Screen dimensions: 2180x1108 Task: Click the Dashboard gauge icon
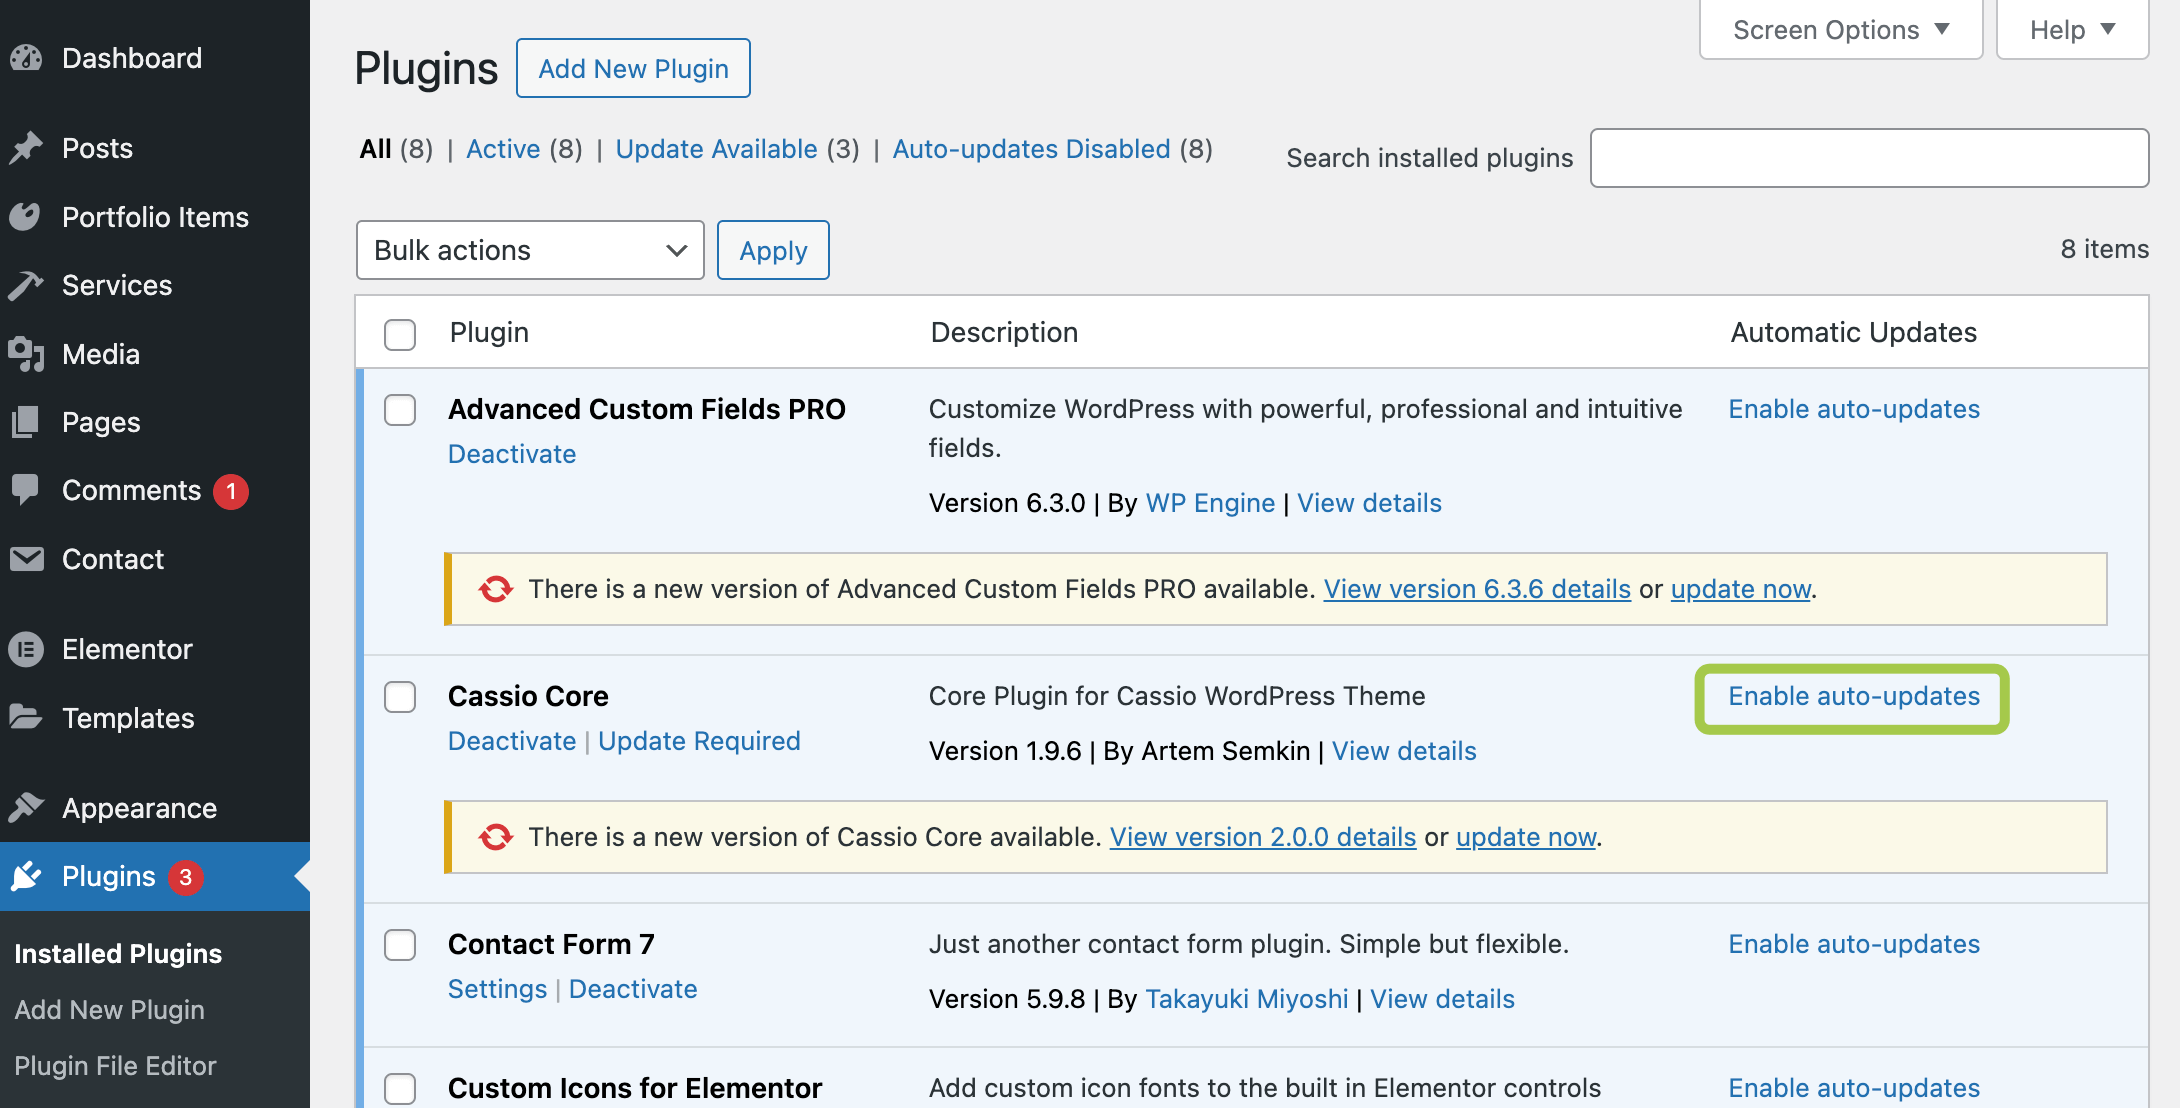26,58
